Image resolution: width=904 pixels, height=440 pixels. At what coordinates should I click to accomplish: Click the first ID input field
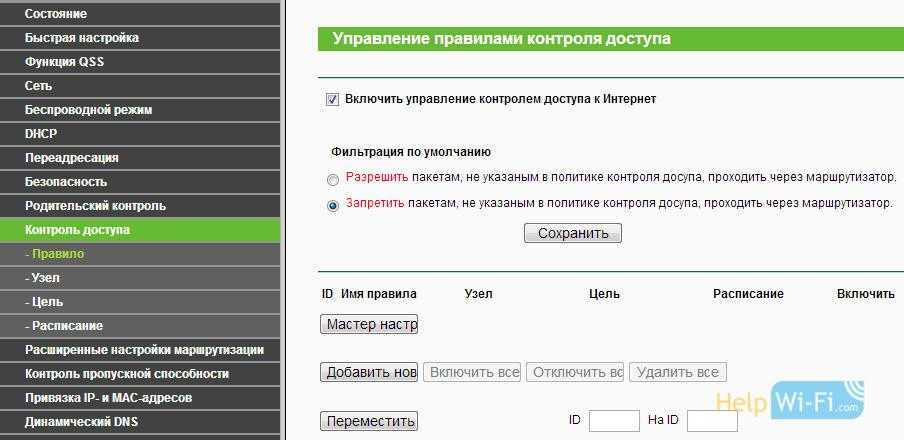pos(614,421)
